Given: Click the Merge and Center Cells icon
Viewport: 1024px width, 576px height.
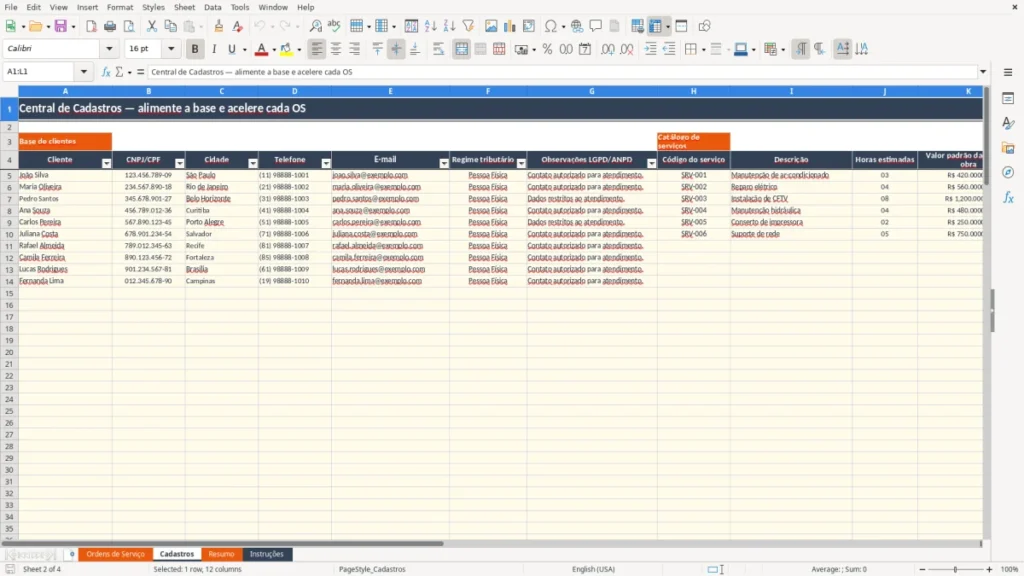Looking at the screenshot, I should [x=461, y=49].
